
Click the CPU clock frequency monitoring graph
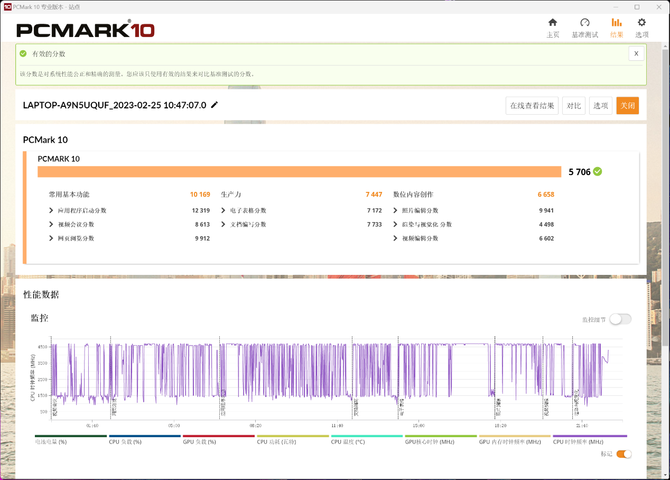pyautogui.click(x=336, y=379)
